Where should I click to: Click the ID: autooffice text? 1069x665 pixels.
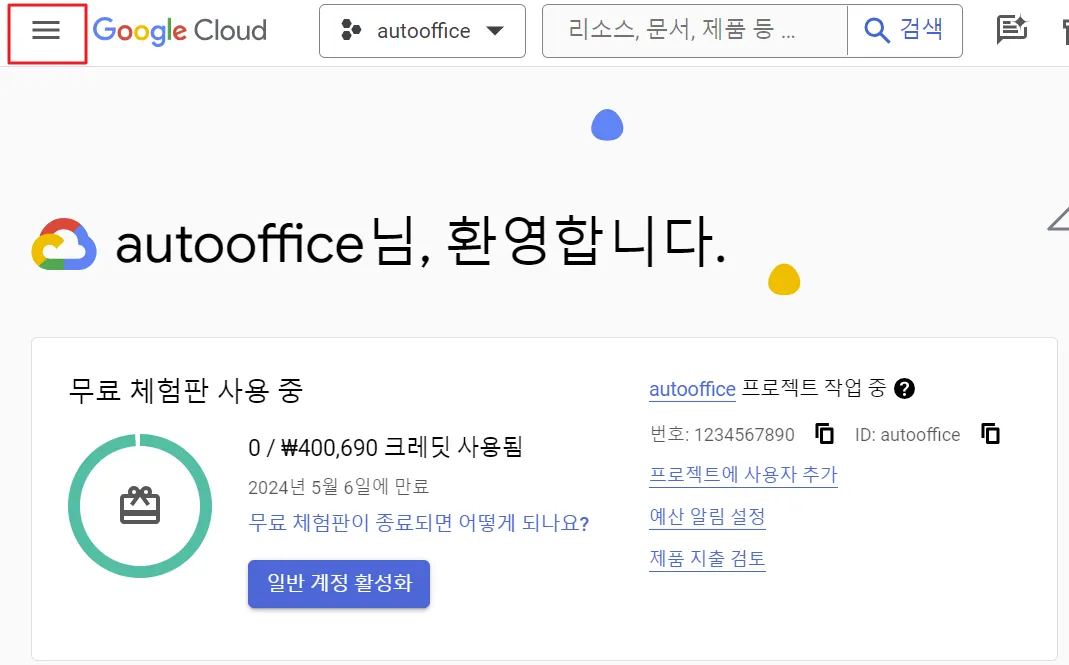point(907,434)
